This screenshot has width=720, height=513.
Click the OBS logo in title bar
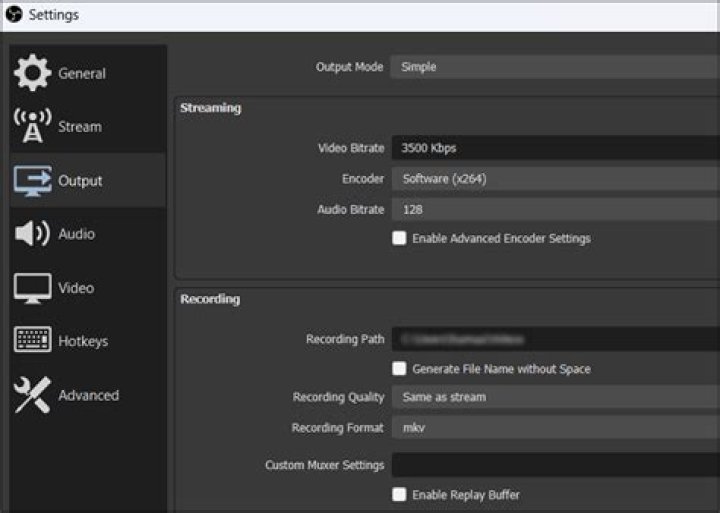tap(14, 15)
